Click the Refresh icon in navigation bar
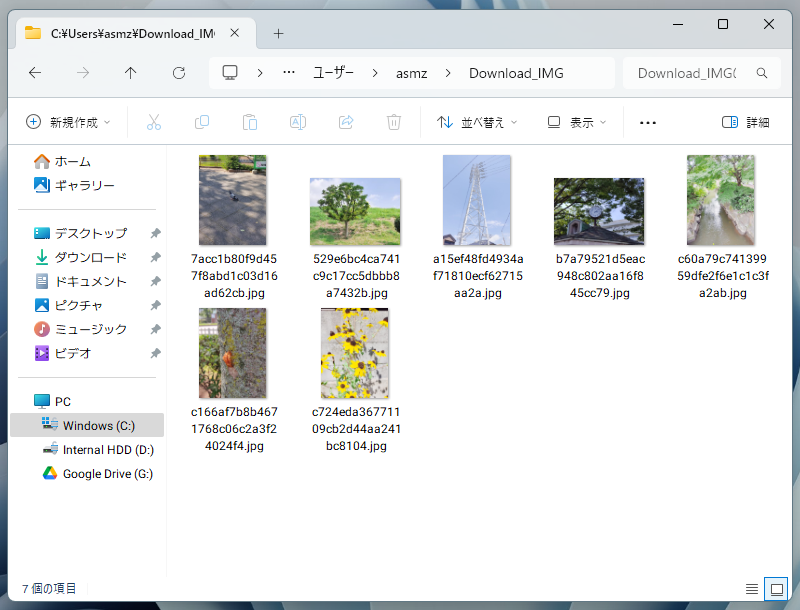 tap(179, 73)
